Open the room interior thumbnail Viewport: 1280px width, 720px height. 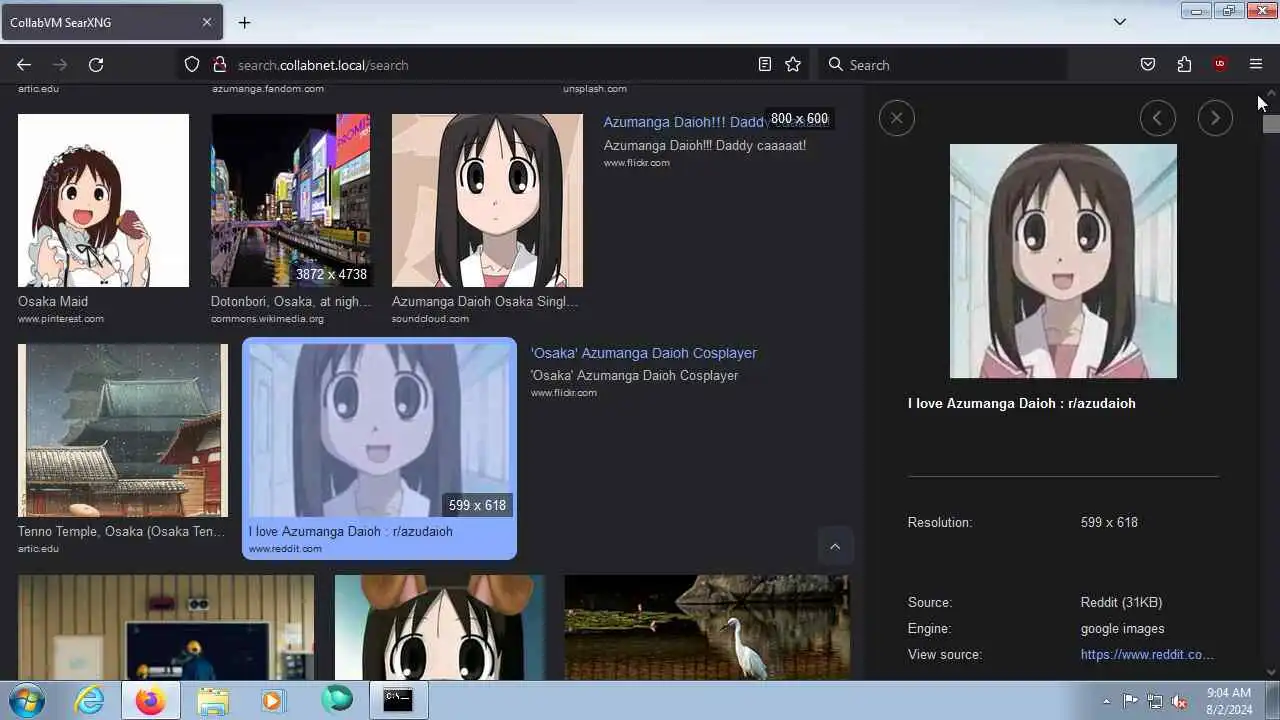(x=166, y=627)
